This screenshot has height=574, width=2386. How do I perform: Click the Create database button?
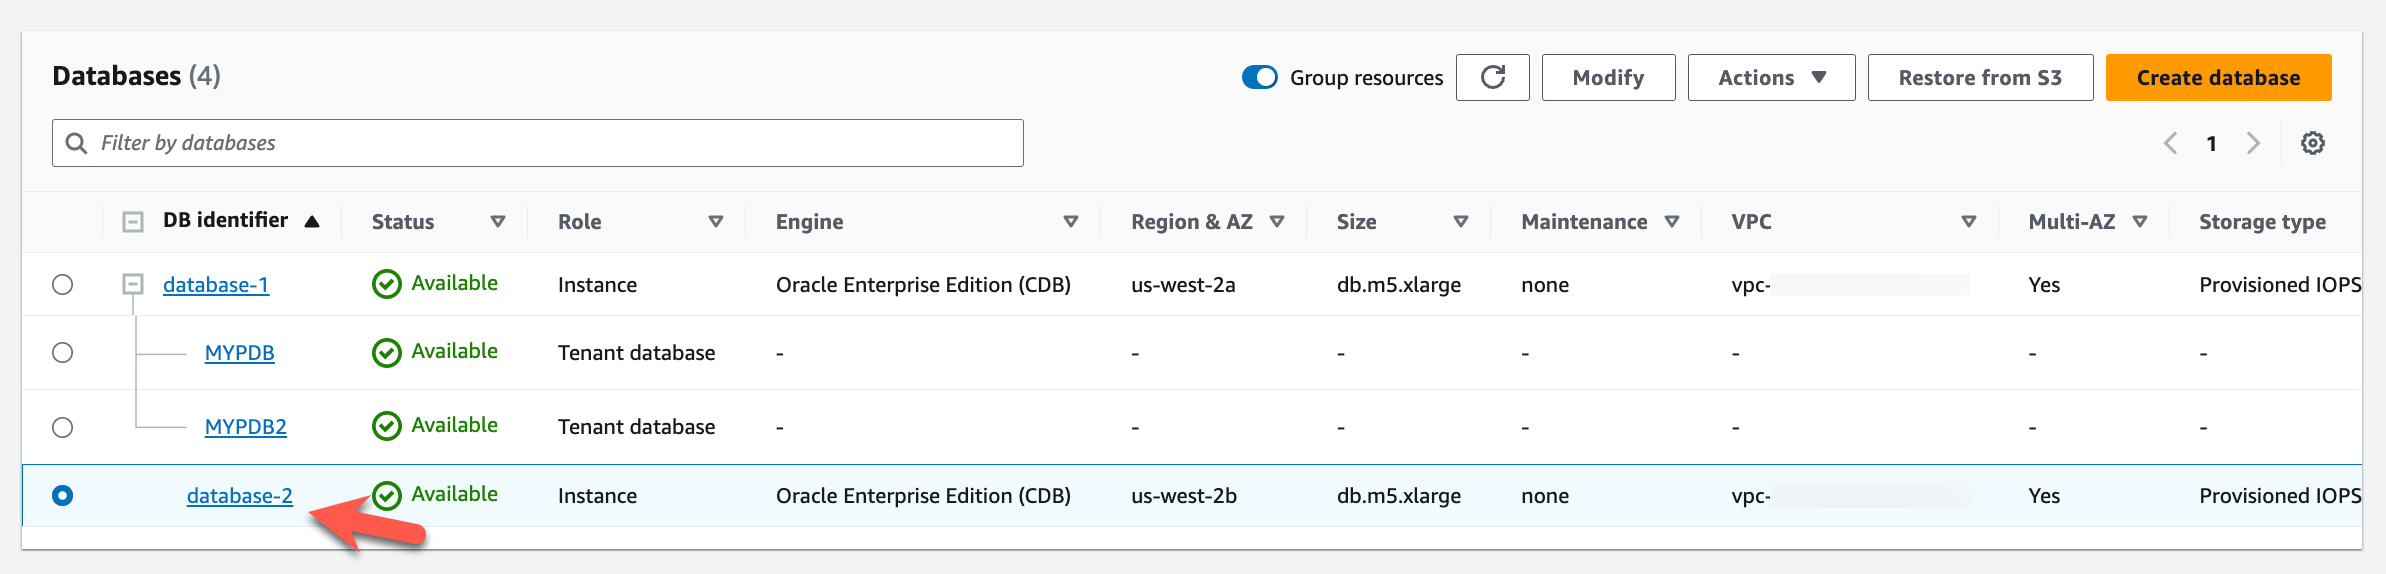pos(2218,78)
